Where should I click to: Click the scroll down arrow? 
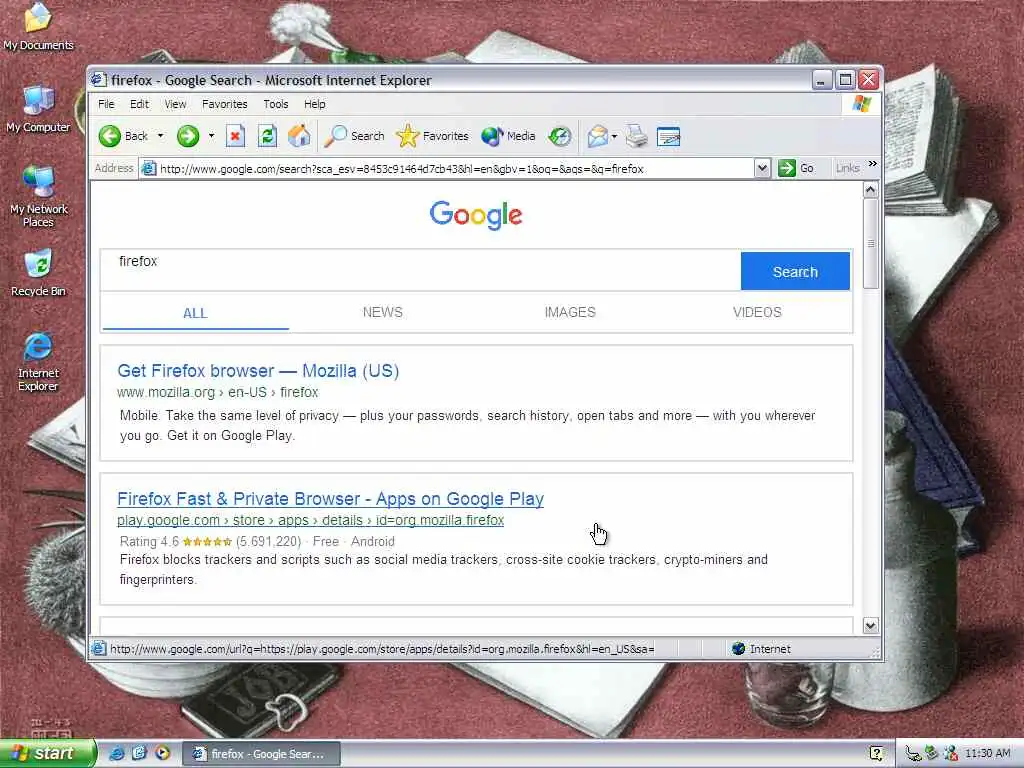870,625
